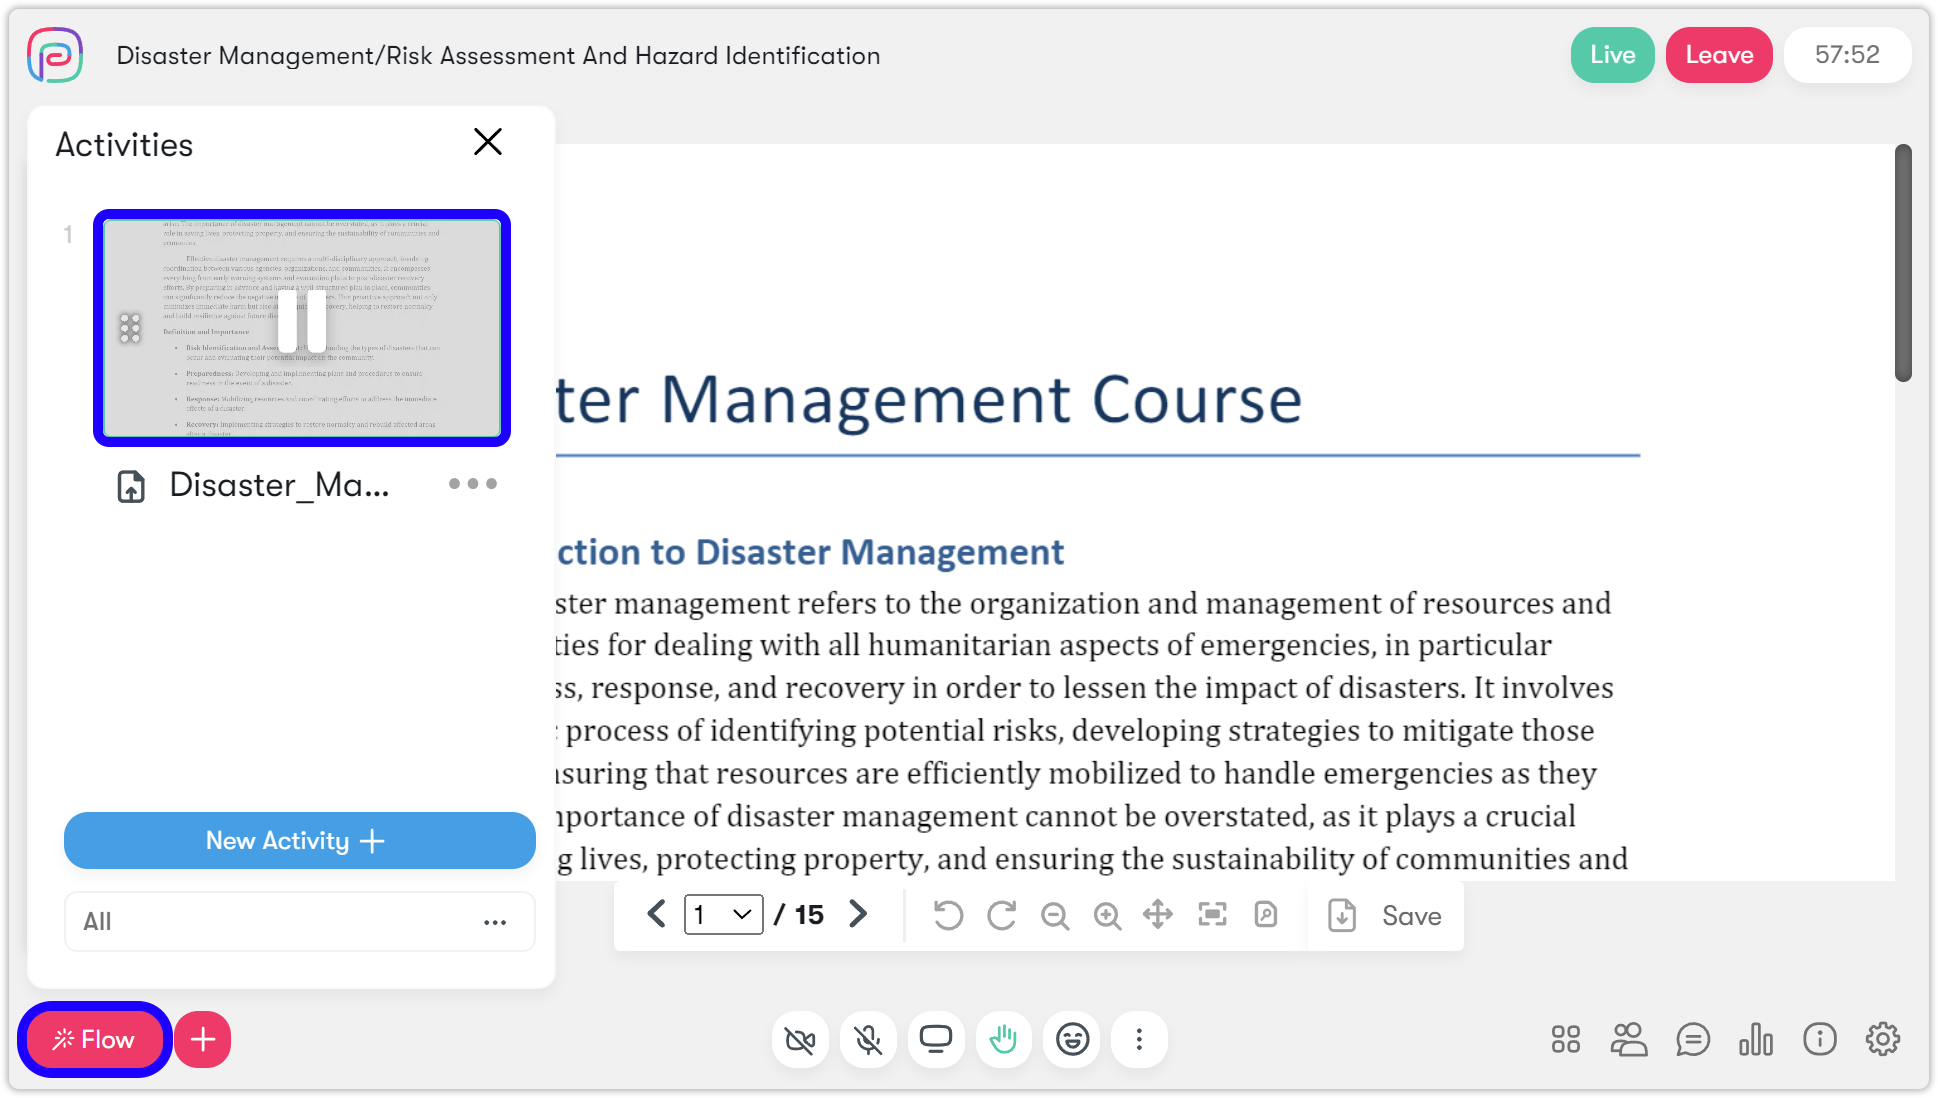The image size is (1938, 1098).
Task: Zoom in on the document
Action: pos(1107,915)
